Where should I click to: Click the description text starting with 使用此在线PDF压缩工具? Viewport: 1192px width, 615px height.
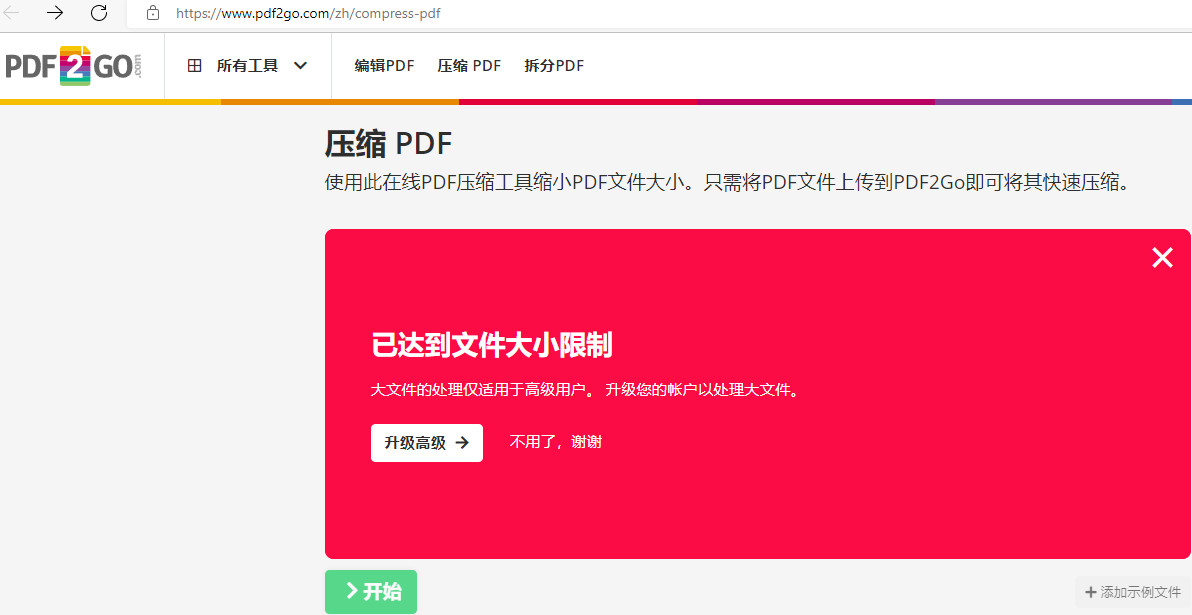727,183
